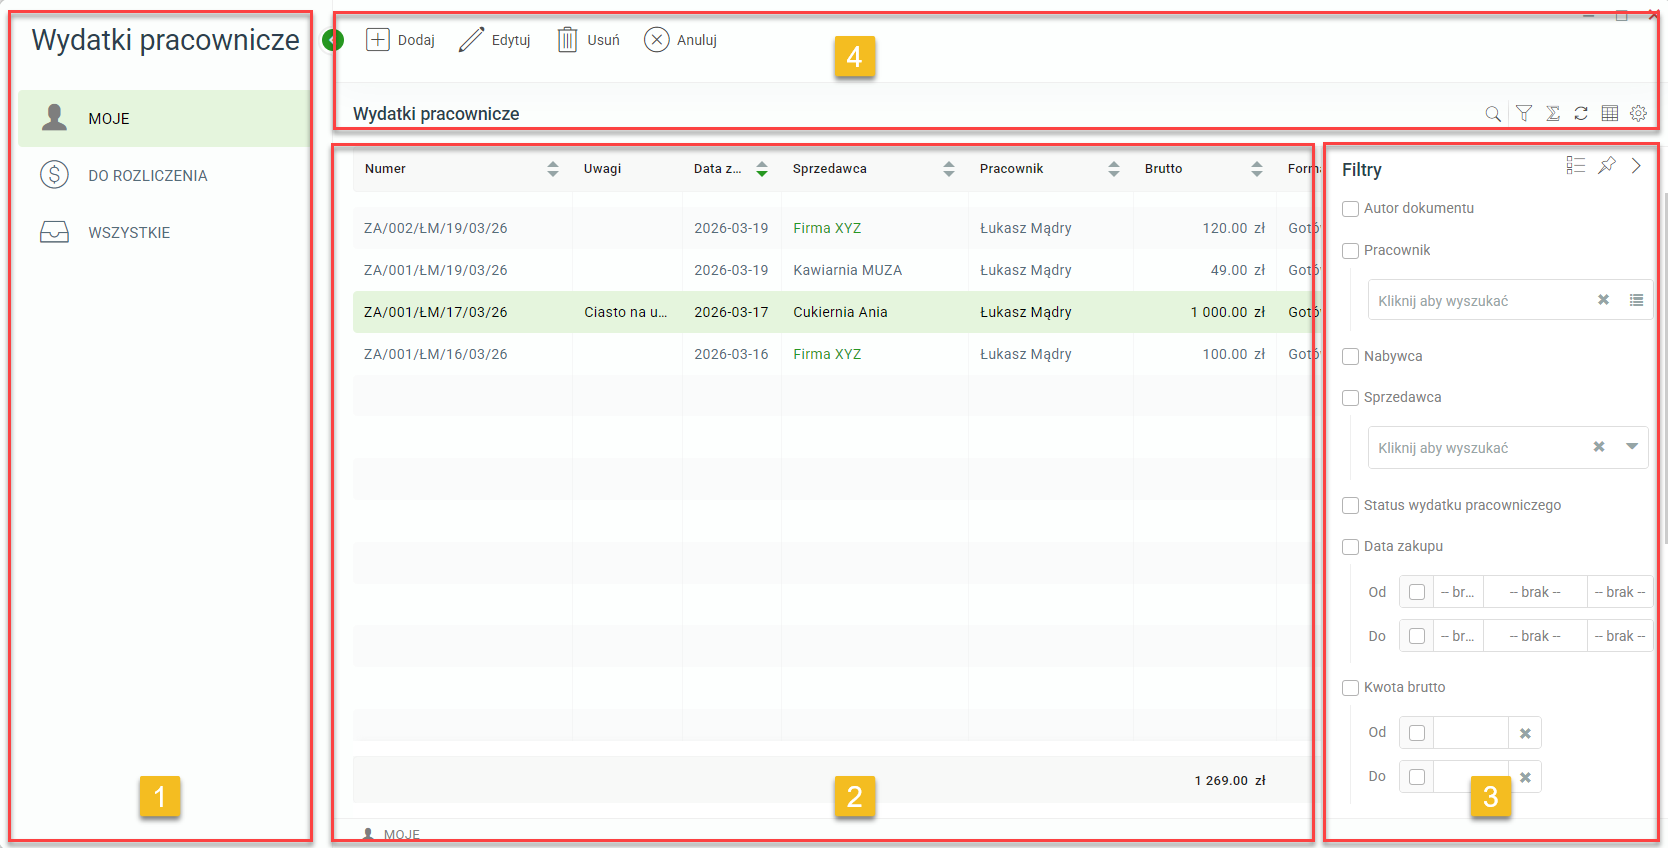The width and height of the screenshot is (1668, 848).
Task: Expand the Sprzedawca filter dropdown arrow
Action: click(1632, 447)
